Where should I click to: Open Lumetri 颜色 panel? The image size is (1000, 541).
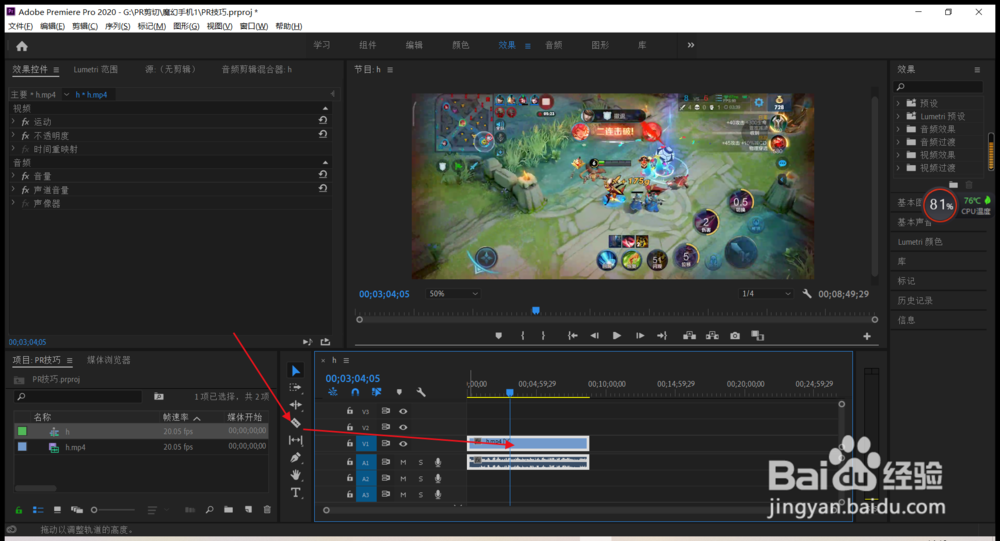(920, 242)
